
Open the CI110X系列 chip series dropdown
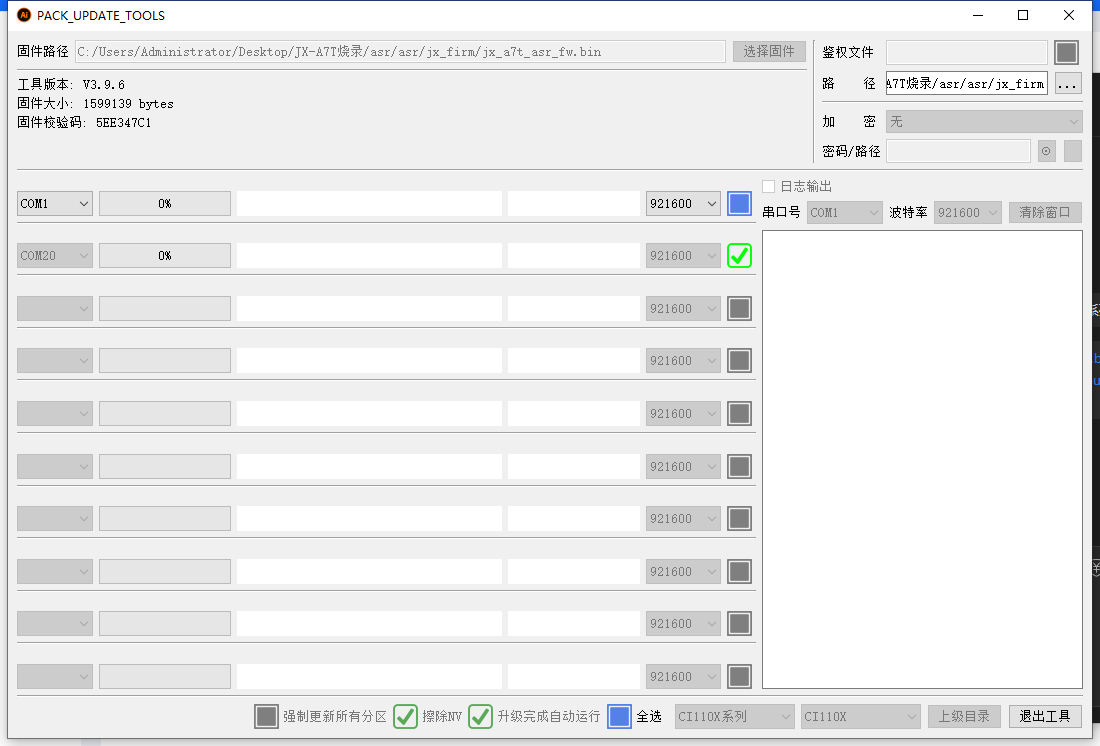[x=734, y=716]
